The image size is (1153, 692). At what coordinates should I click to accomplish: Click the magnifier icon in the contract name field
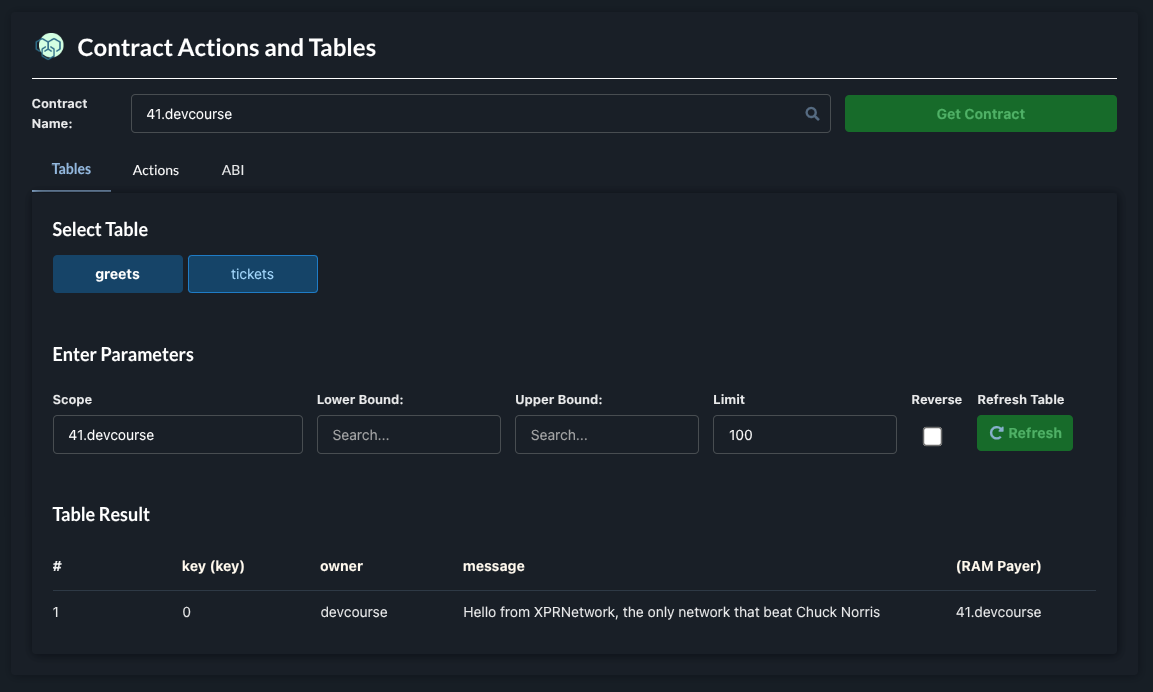coord(812,114)
